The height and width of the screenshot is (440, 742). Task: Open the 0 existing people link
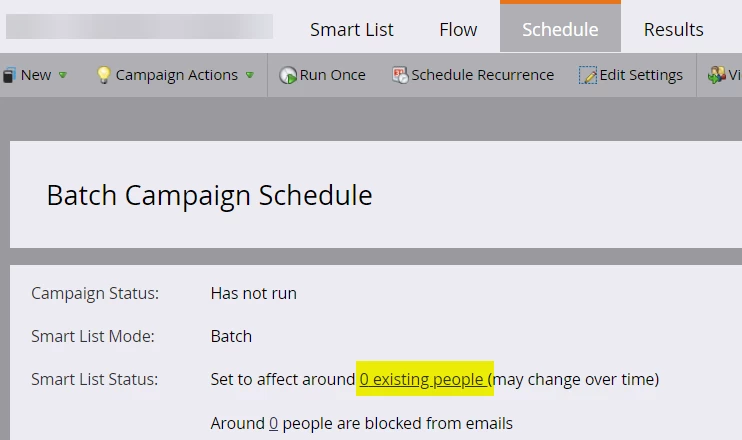pos(422,379)
